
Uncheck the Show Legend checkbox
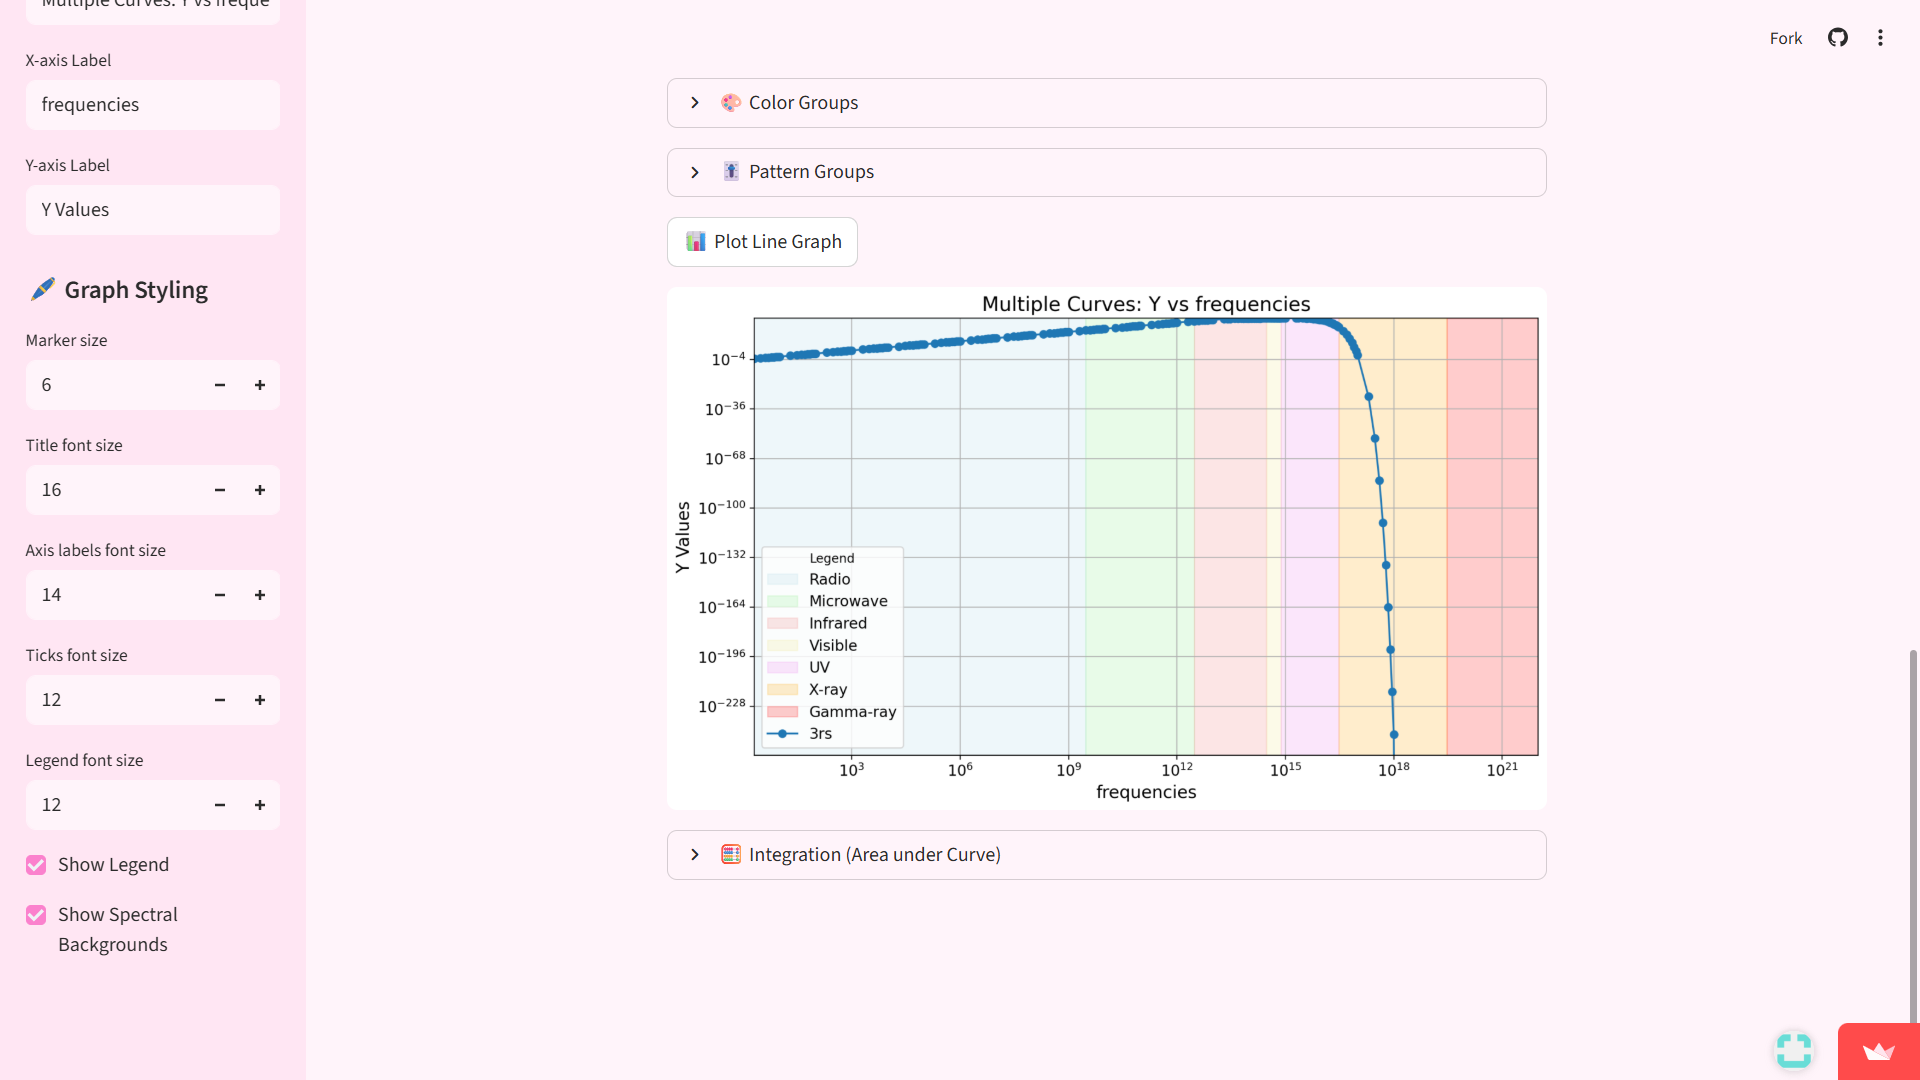click(x=36, y=865)
